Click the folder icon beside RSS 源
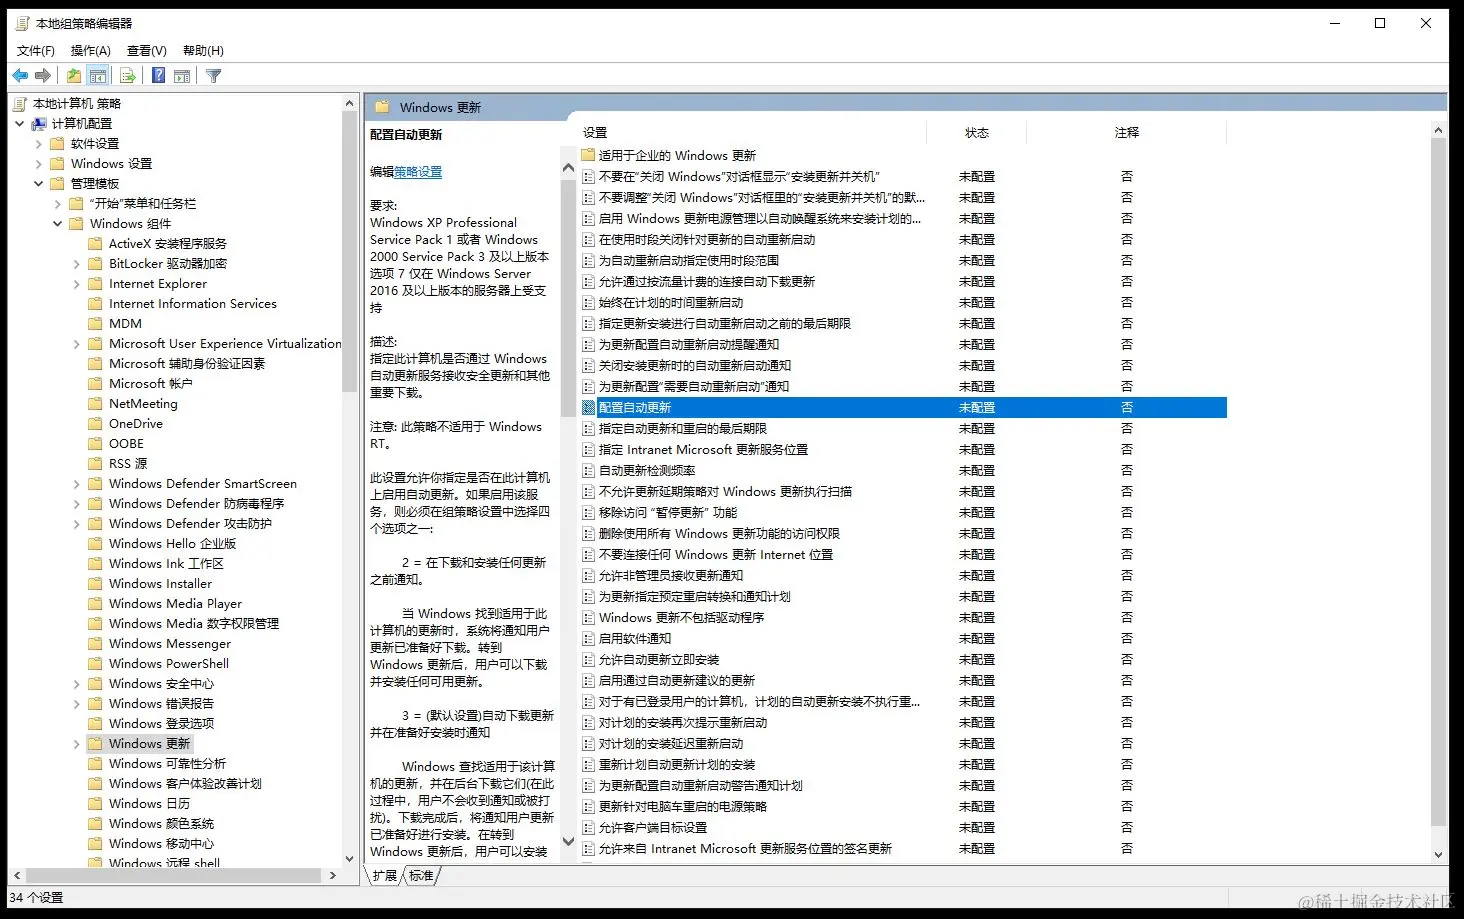The height and width of the screenshot is (919, 1464). (x=96, y=464)
